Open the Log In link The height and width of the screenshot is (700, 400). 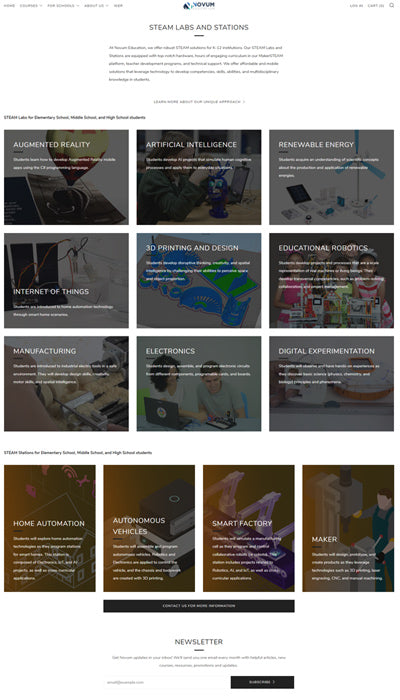(x=356, y=6)
